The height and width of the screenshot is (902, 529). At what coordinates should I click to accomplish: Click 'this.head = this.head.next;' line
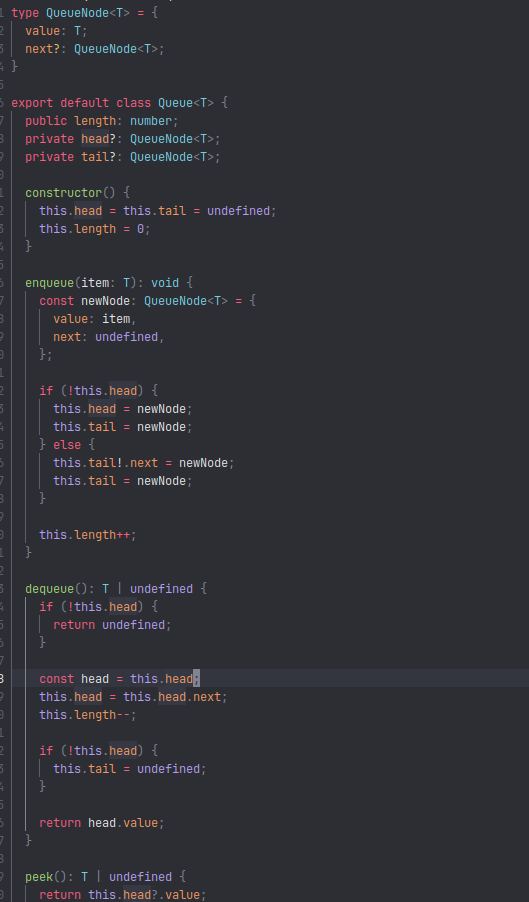click(x=133, y=697)
